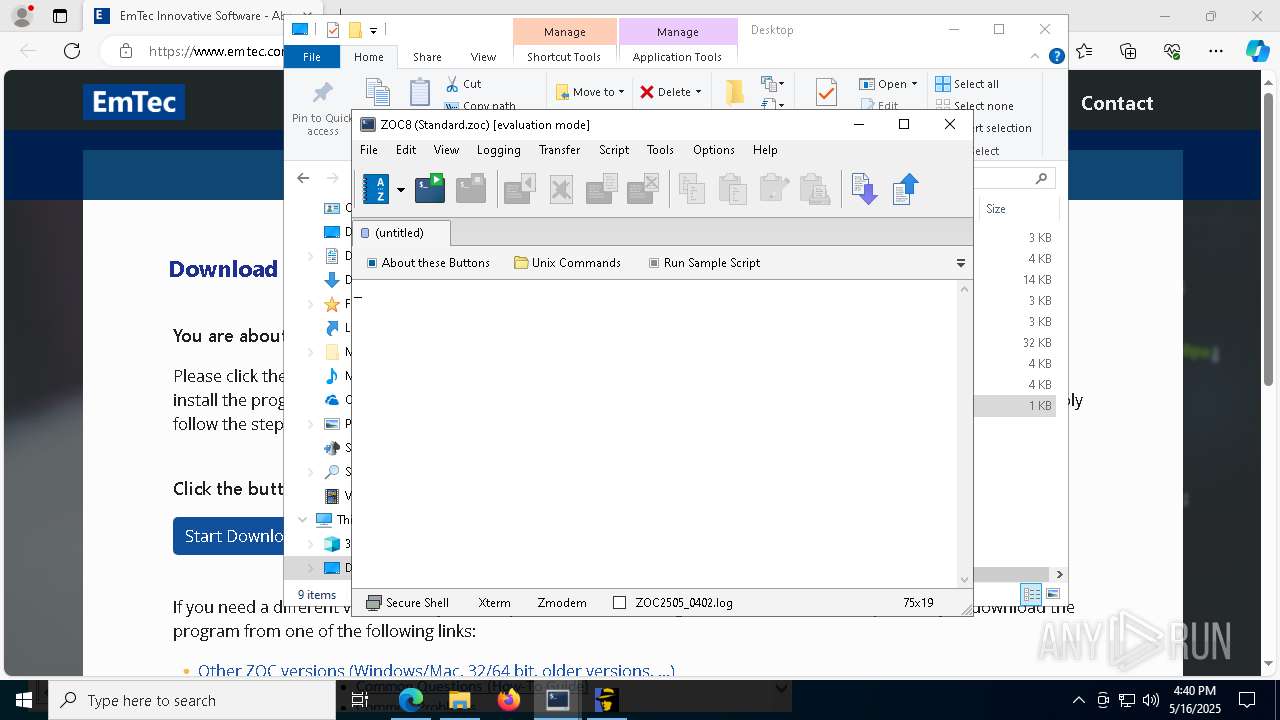Click the grayed Copy icon in ZOC toolbar
Image resolution: width=1280 pixels, height=720 pixels.
click(691, 188)
